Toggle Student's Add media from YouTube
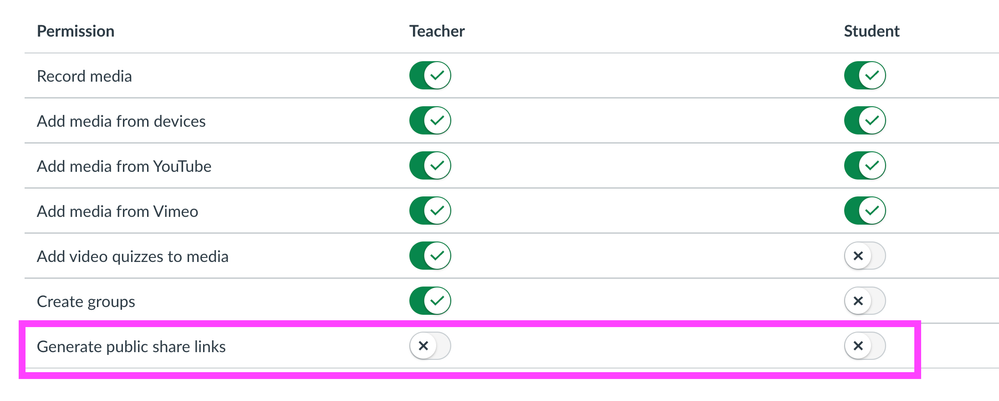This screenshot has height=401, width=999. (x=865, y=166)
